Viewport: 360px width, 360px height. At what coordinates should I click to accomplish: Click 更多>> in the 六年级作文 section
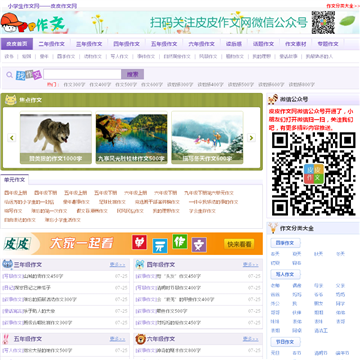tap(251, 339)
